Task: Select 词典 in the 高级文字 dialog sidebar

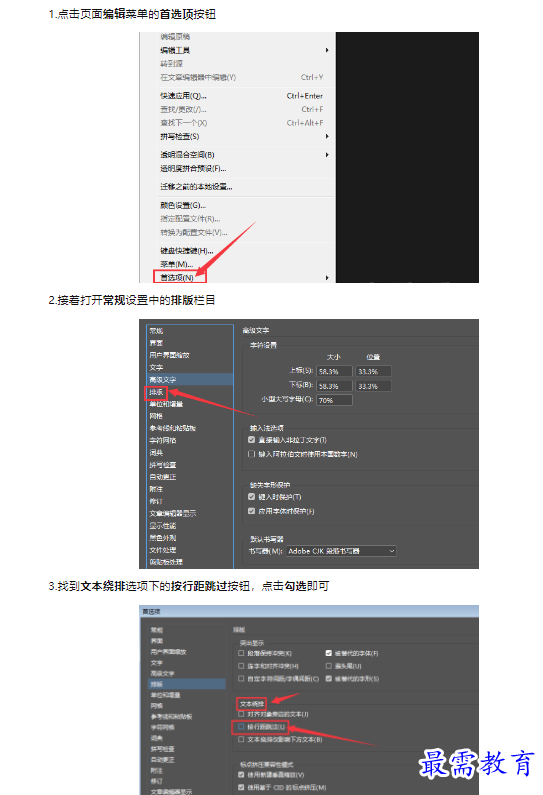Action: click(x=156, y=453)
